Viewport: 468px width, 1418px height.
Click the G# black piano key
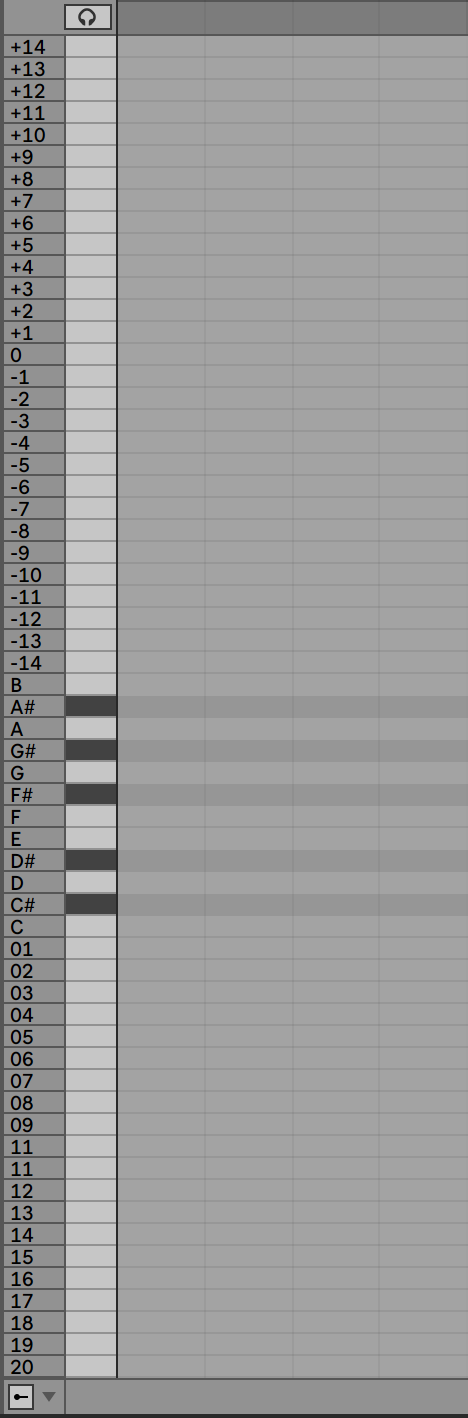tap(91, 750)
